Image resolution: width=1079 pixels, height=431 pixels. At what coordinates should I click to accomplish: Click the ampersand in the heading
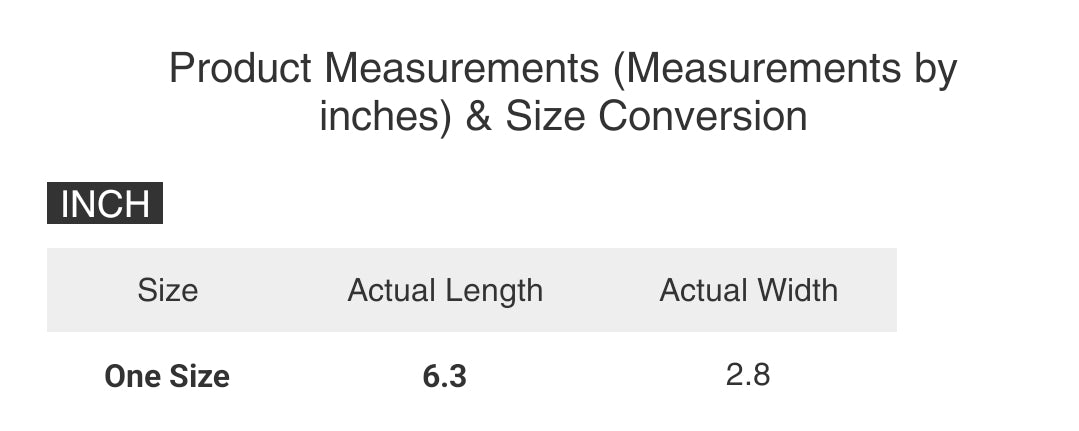478,117
